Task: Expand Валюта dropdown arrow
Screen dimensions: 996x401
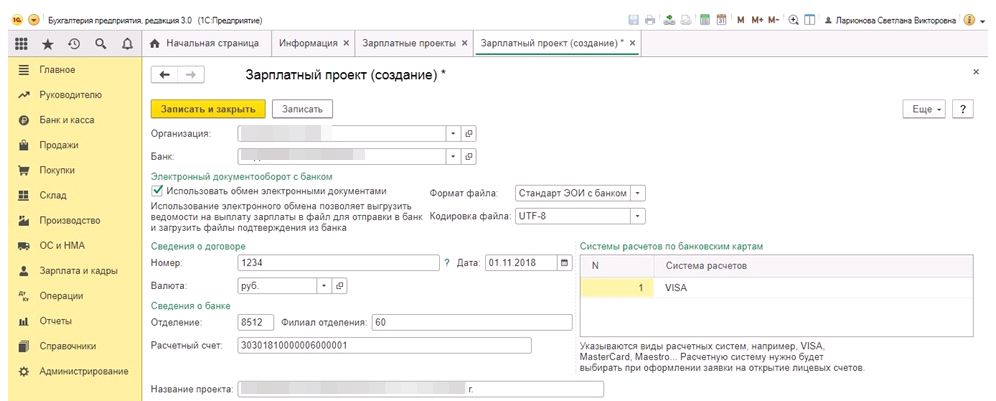Action: [324, 286]
